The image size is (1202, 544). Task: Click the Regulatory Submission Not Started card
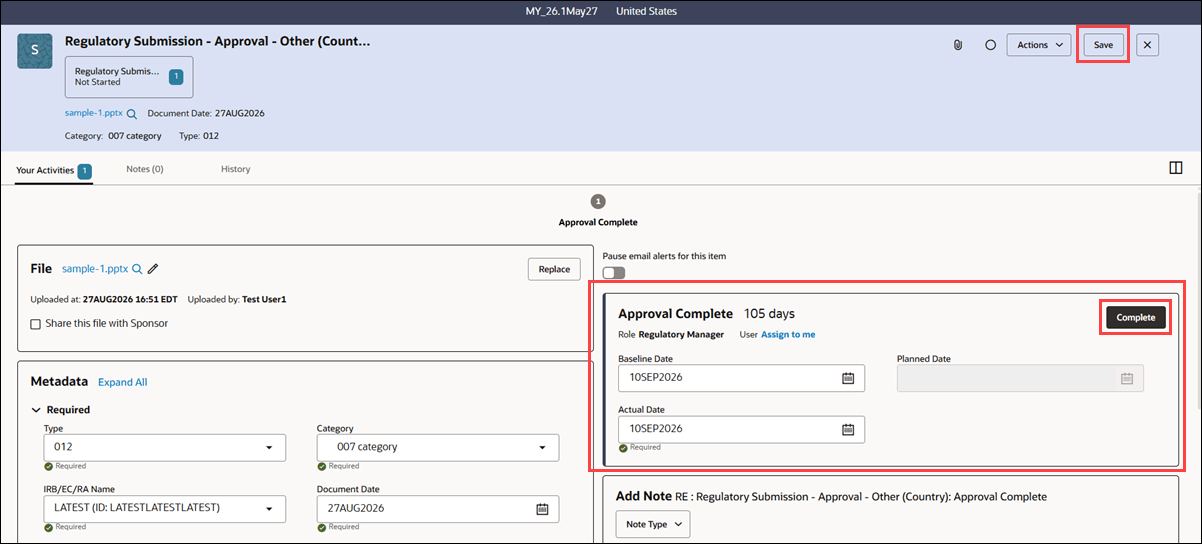pos(129,77)
